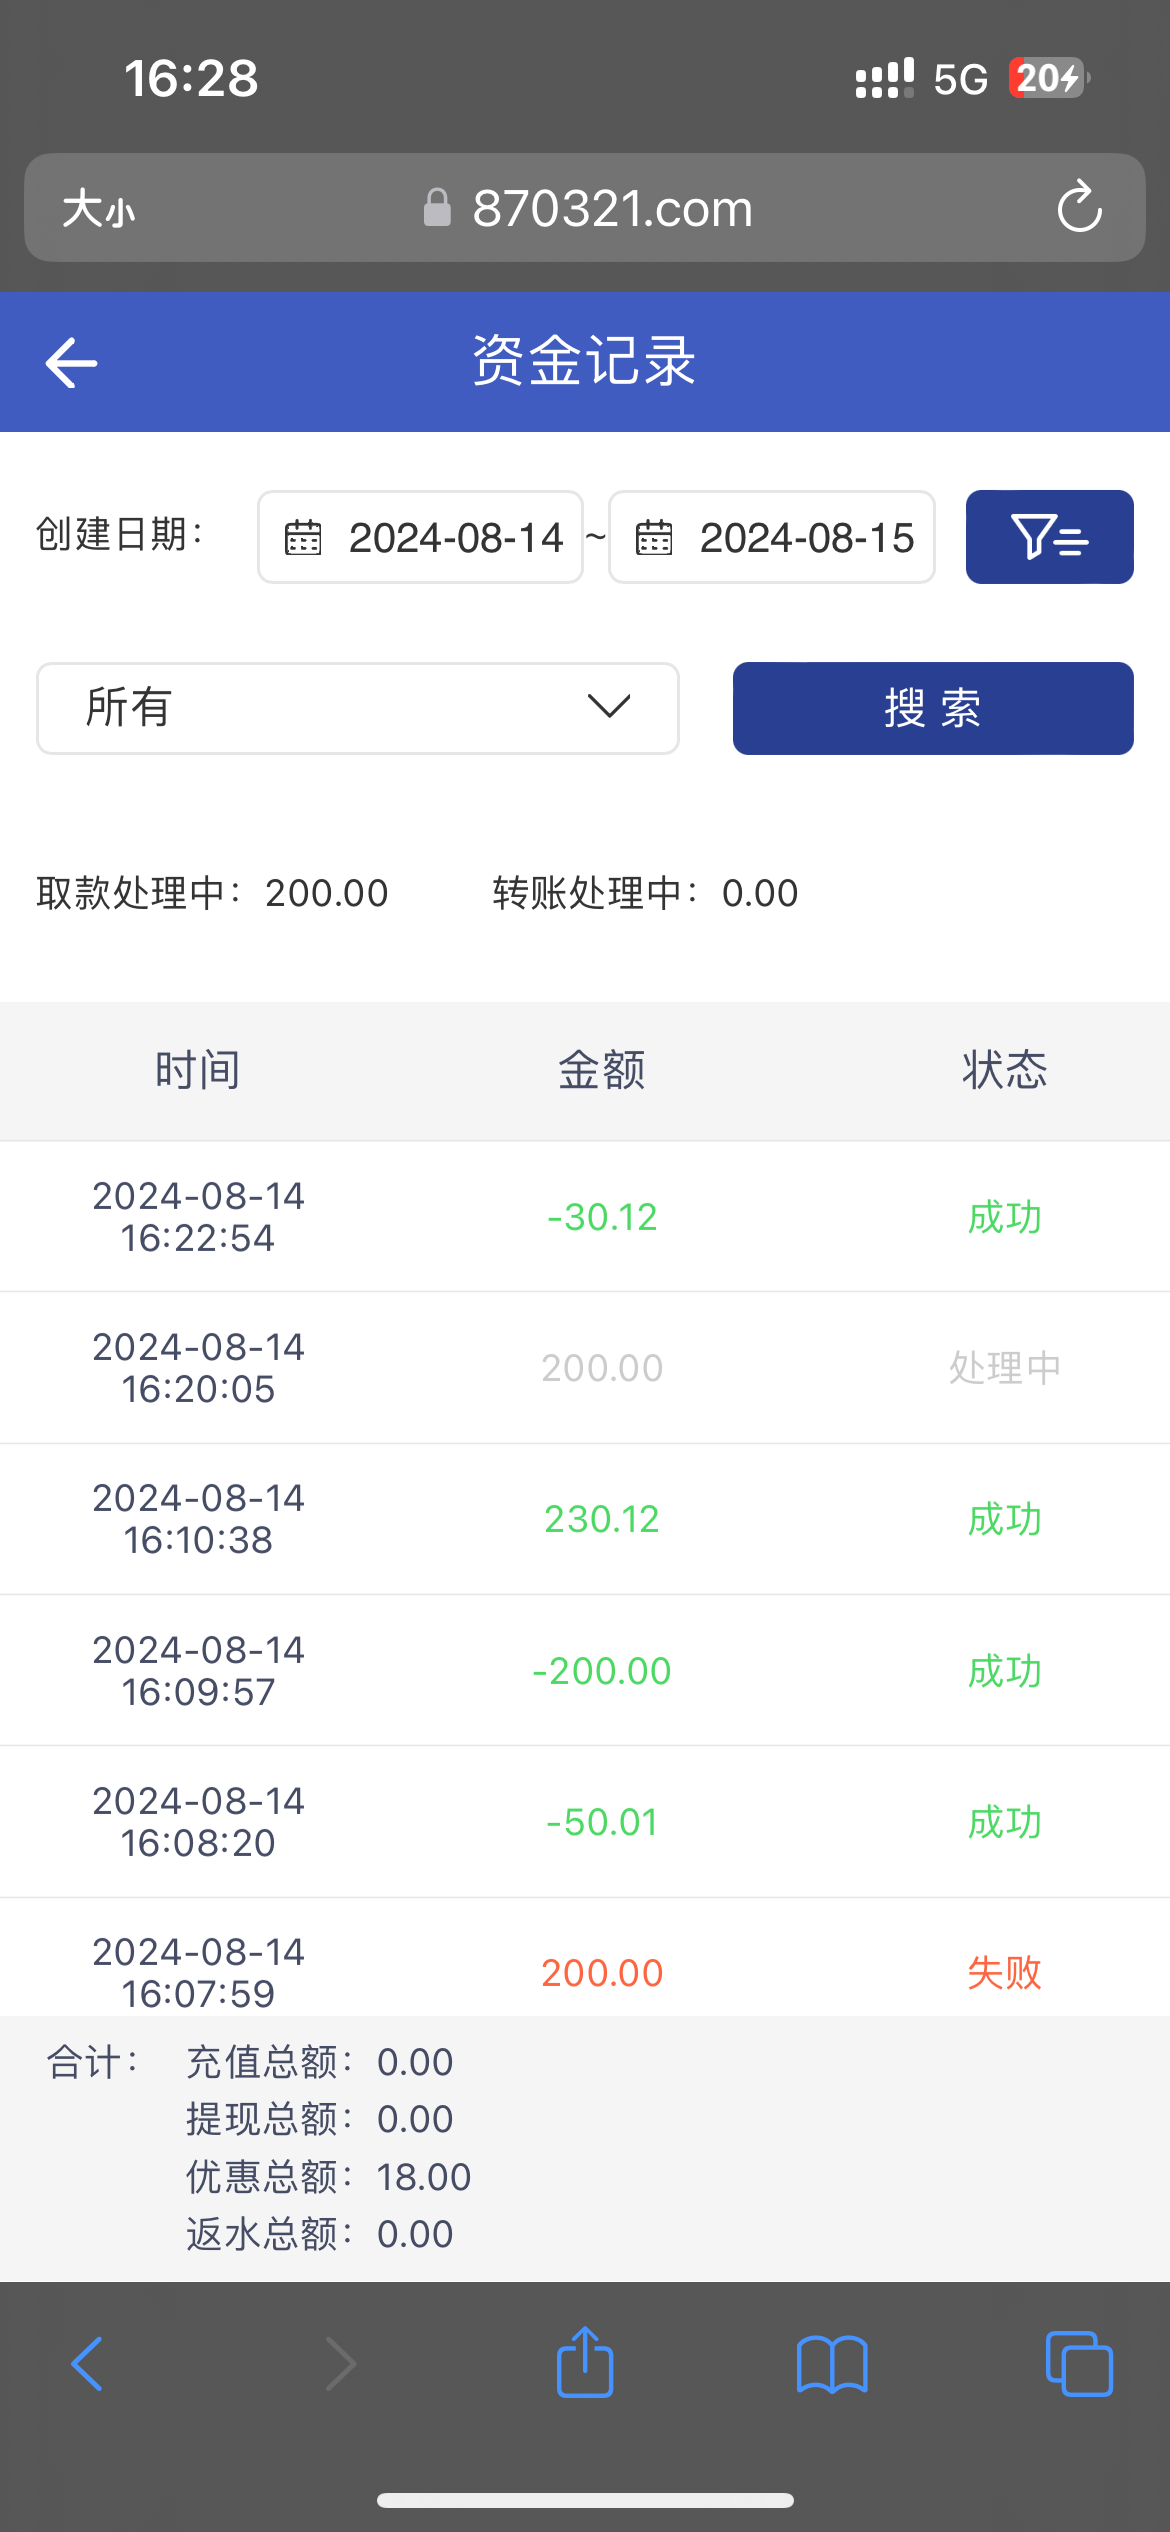Open the 所有 type dropdown

pyautogui.click(x=357, y=708)
